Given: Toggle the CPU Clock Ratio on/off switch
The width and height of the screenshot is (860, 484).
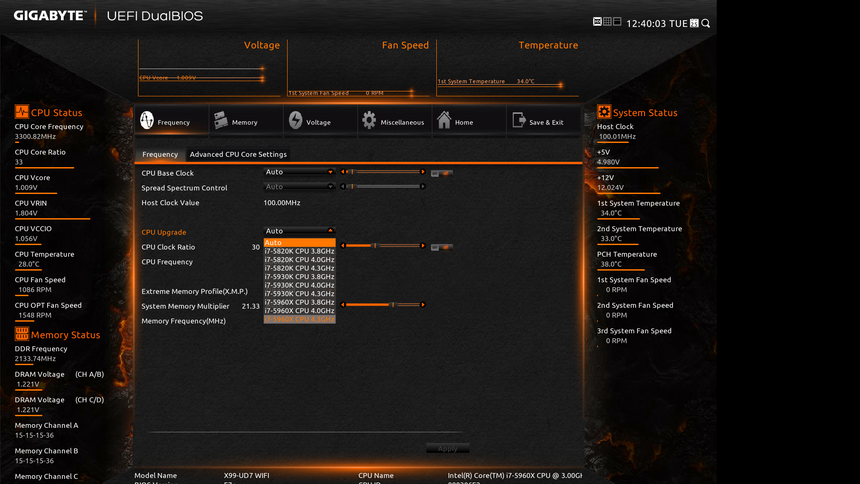Looking at the screenshot, I should click(442, 247).
